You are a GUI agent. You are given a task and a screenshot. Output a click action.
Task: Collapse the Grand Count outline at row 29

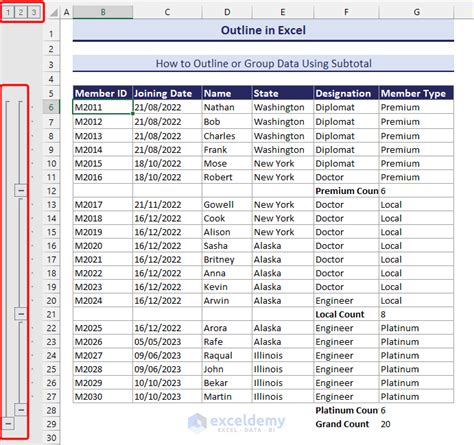8,424
